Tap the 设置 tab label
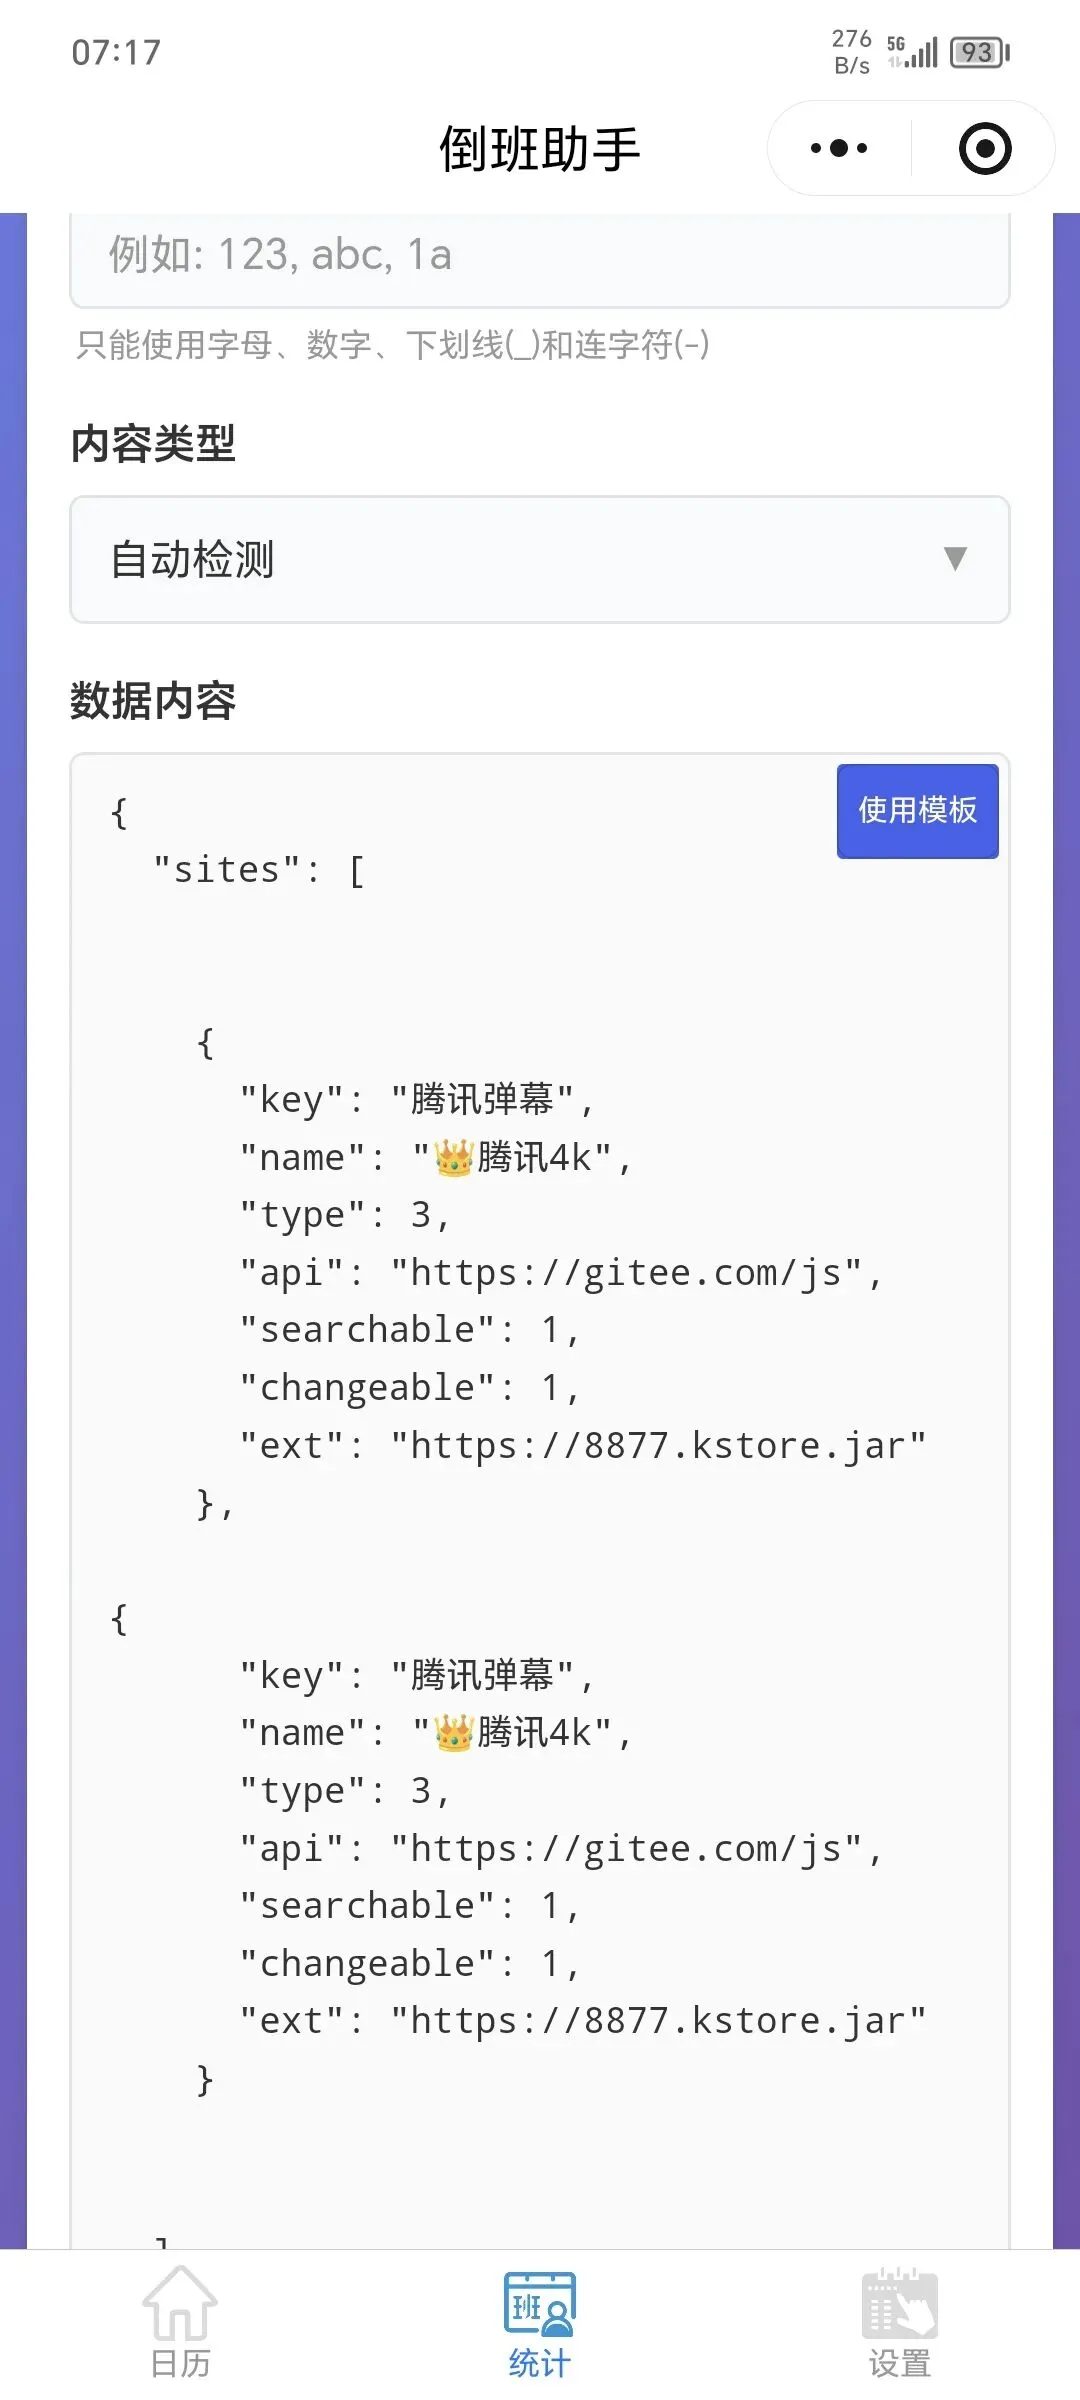The width and height of the screenshot is (1080, 2400). pyautogui.click(x=900, y=2364)
